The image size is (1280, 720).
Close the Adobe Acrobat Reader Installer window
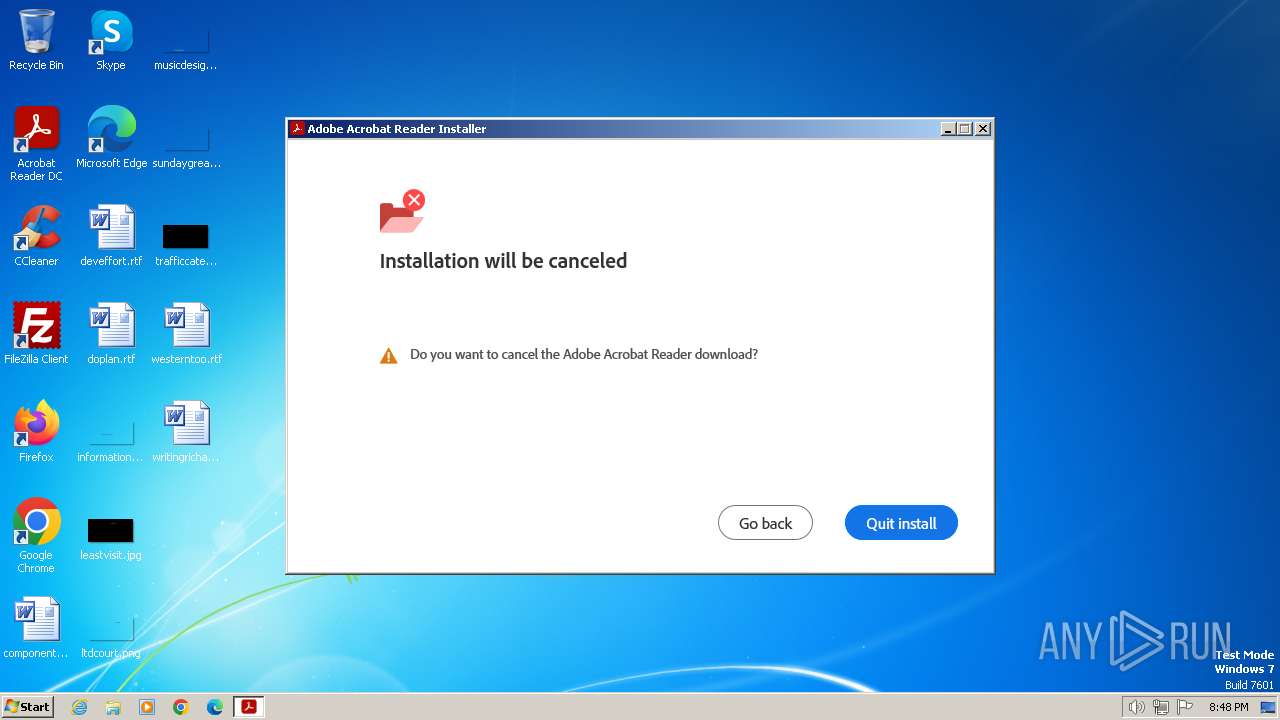983,129
